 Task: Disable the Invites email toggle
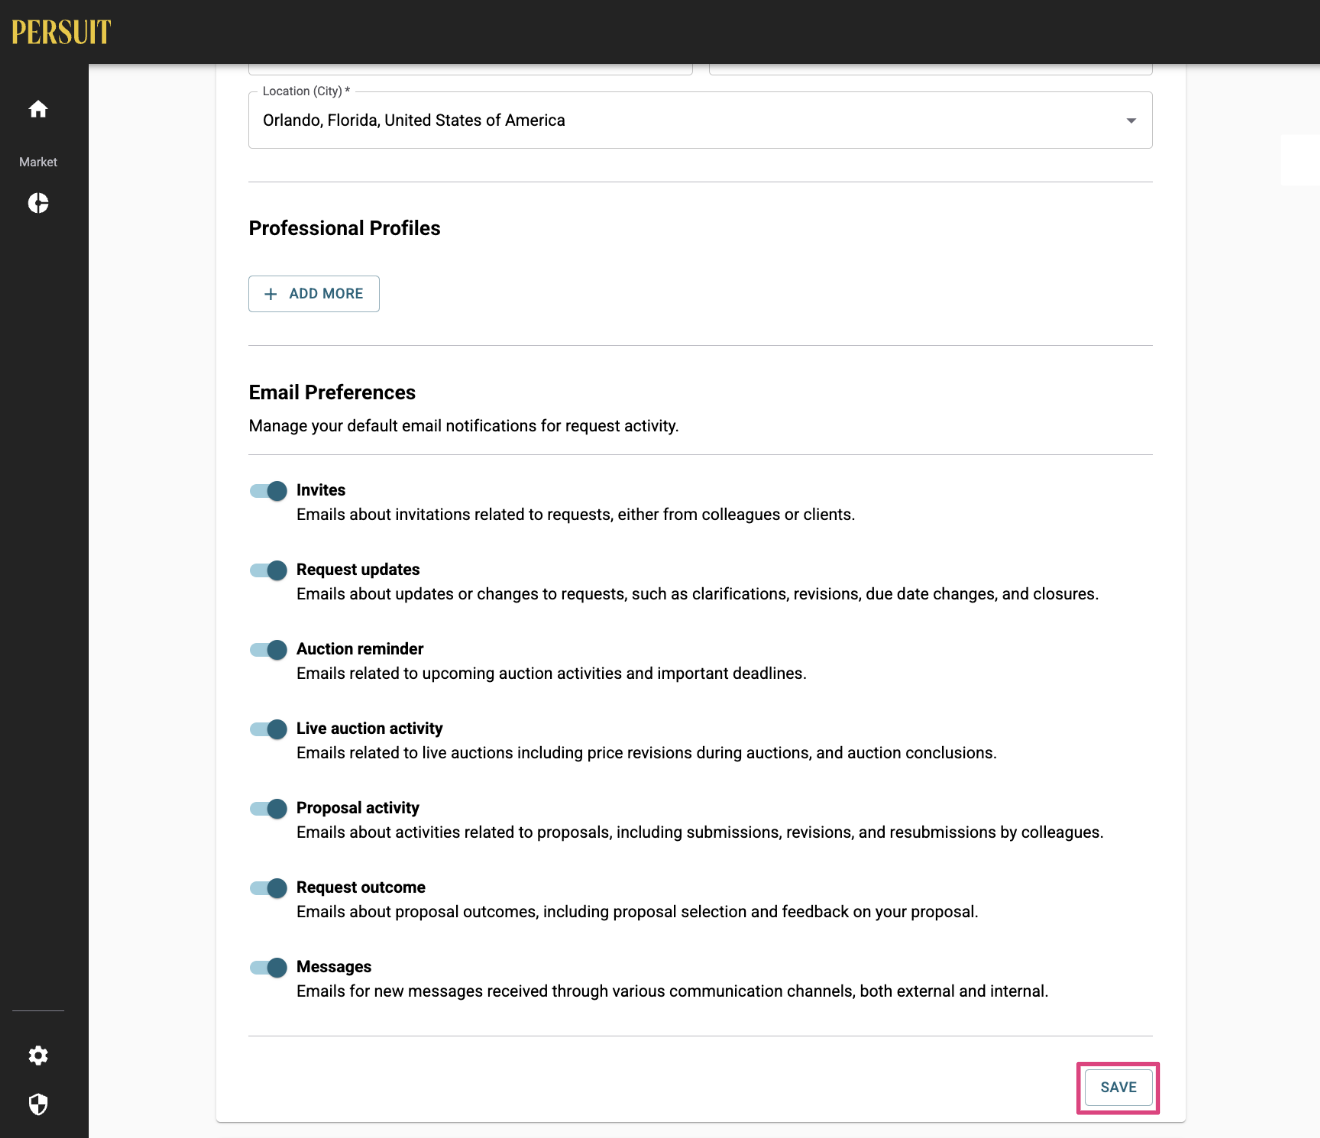(x=268, y=491)
